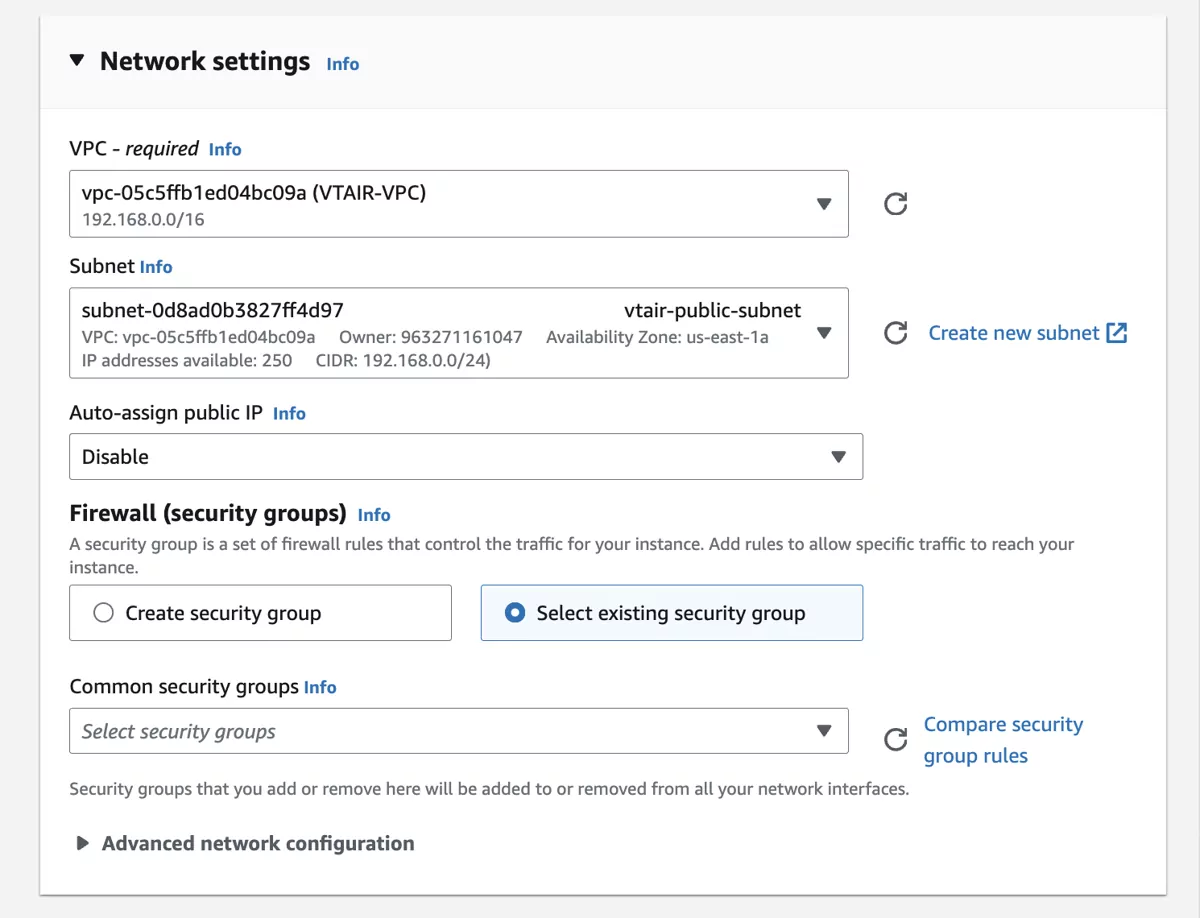Image resolution: width=1200 pixels, height=918 pixels.
Task: Refresh the Subnet list
Action: tap(895, 333)
